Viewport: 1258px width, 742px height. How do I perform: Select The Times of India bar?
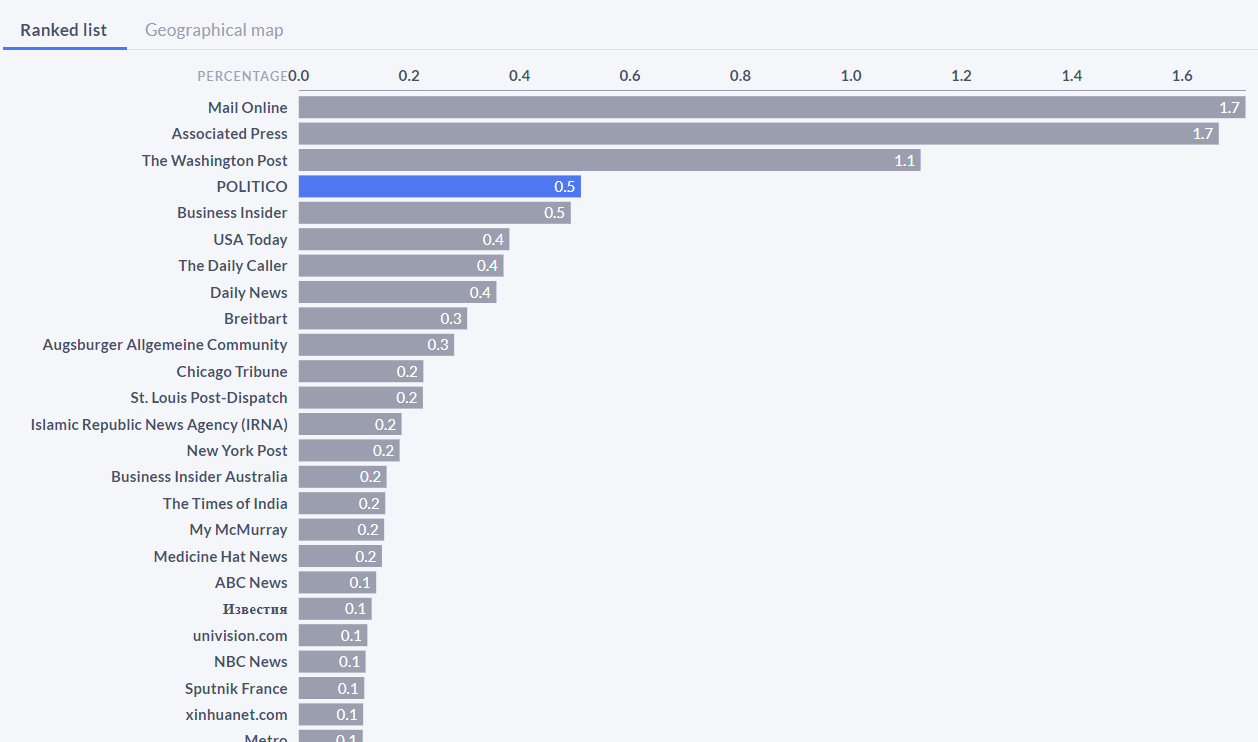[x=342, y=503]
